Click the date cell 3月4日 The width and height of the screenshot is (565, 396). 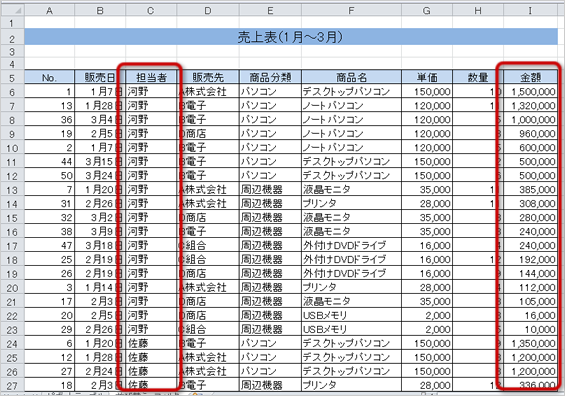[x=100, y=119]
